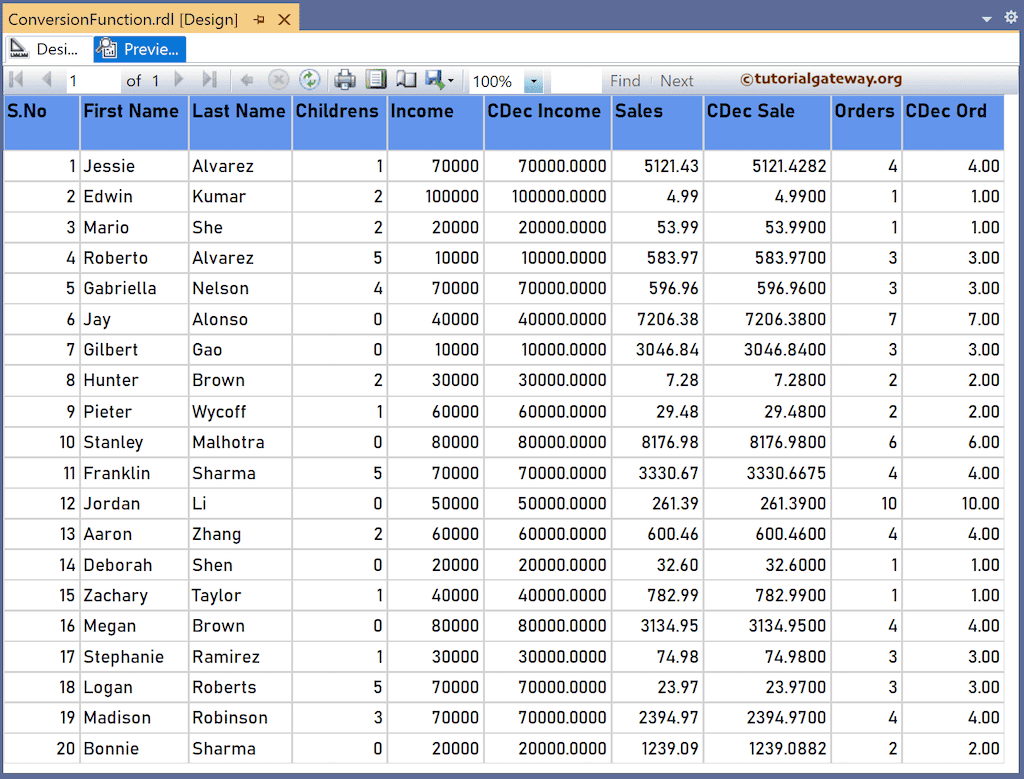1024x779 pixels.
Task: Open the zoom percentage dropdown
Action: 533,82
